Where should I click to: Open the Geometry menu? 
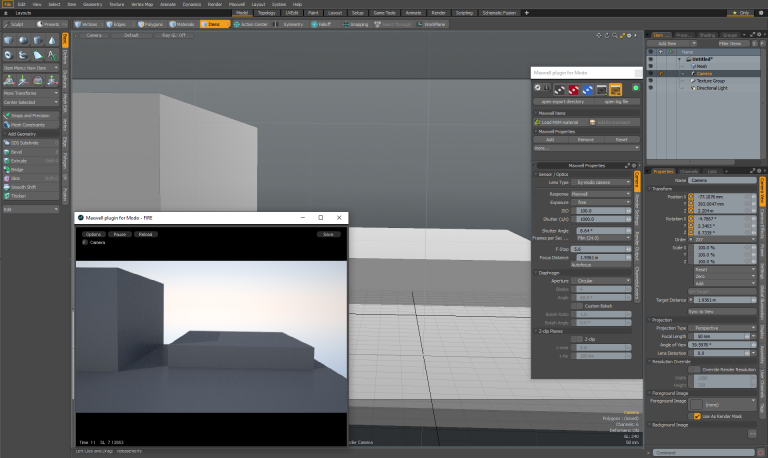coord(92,4)
